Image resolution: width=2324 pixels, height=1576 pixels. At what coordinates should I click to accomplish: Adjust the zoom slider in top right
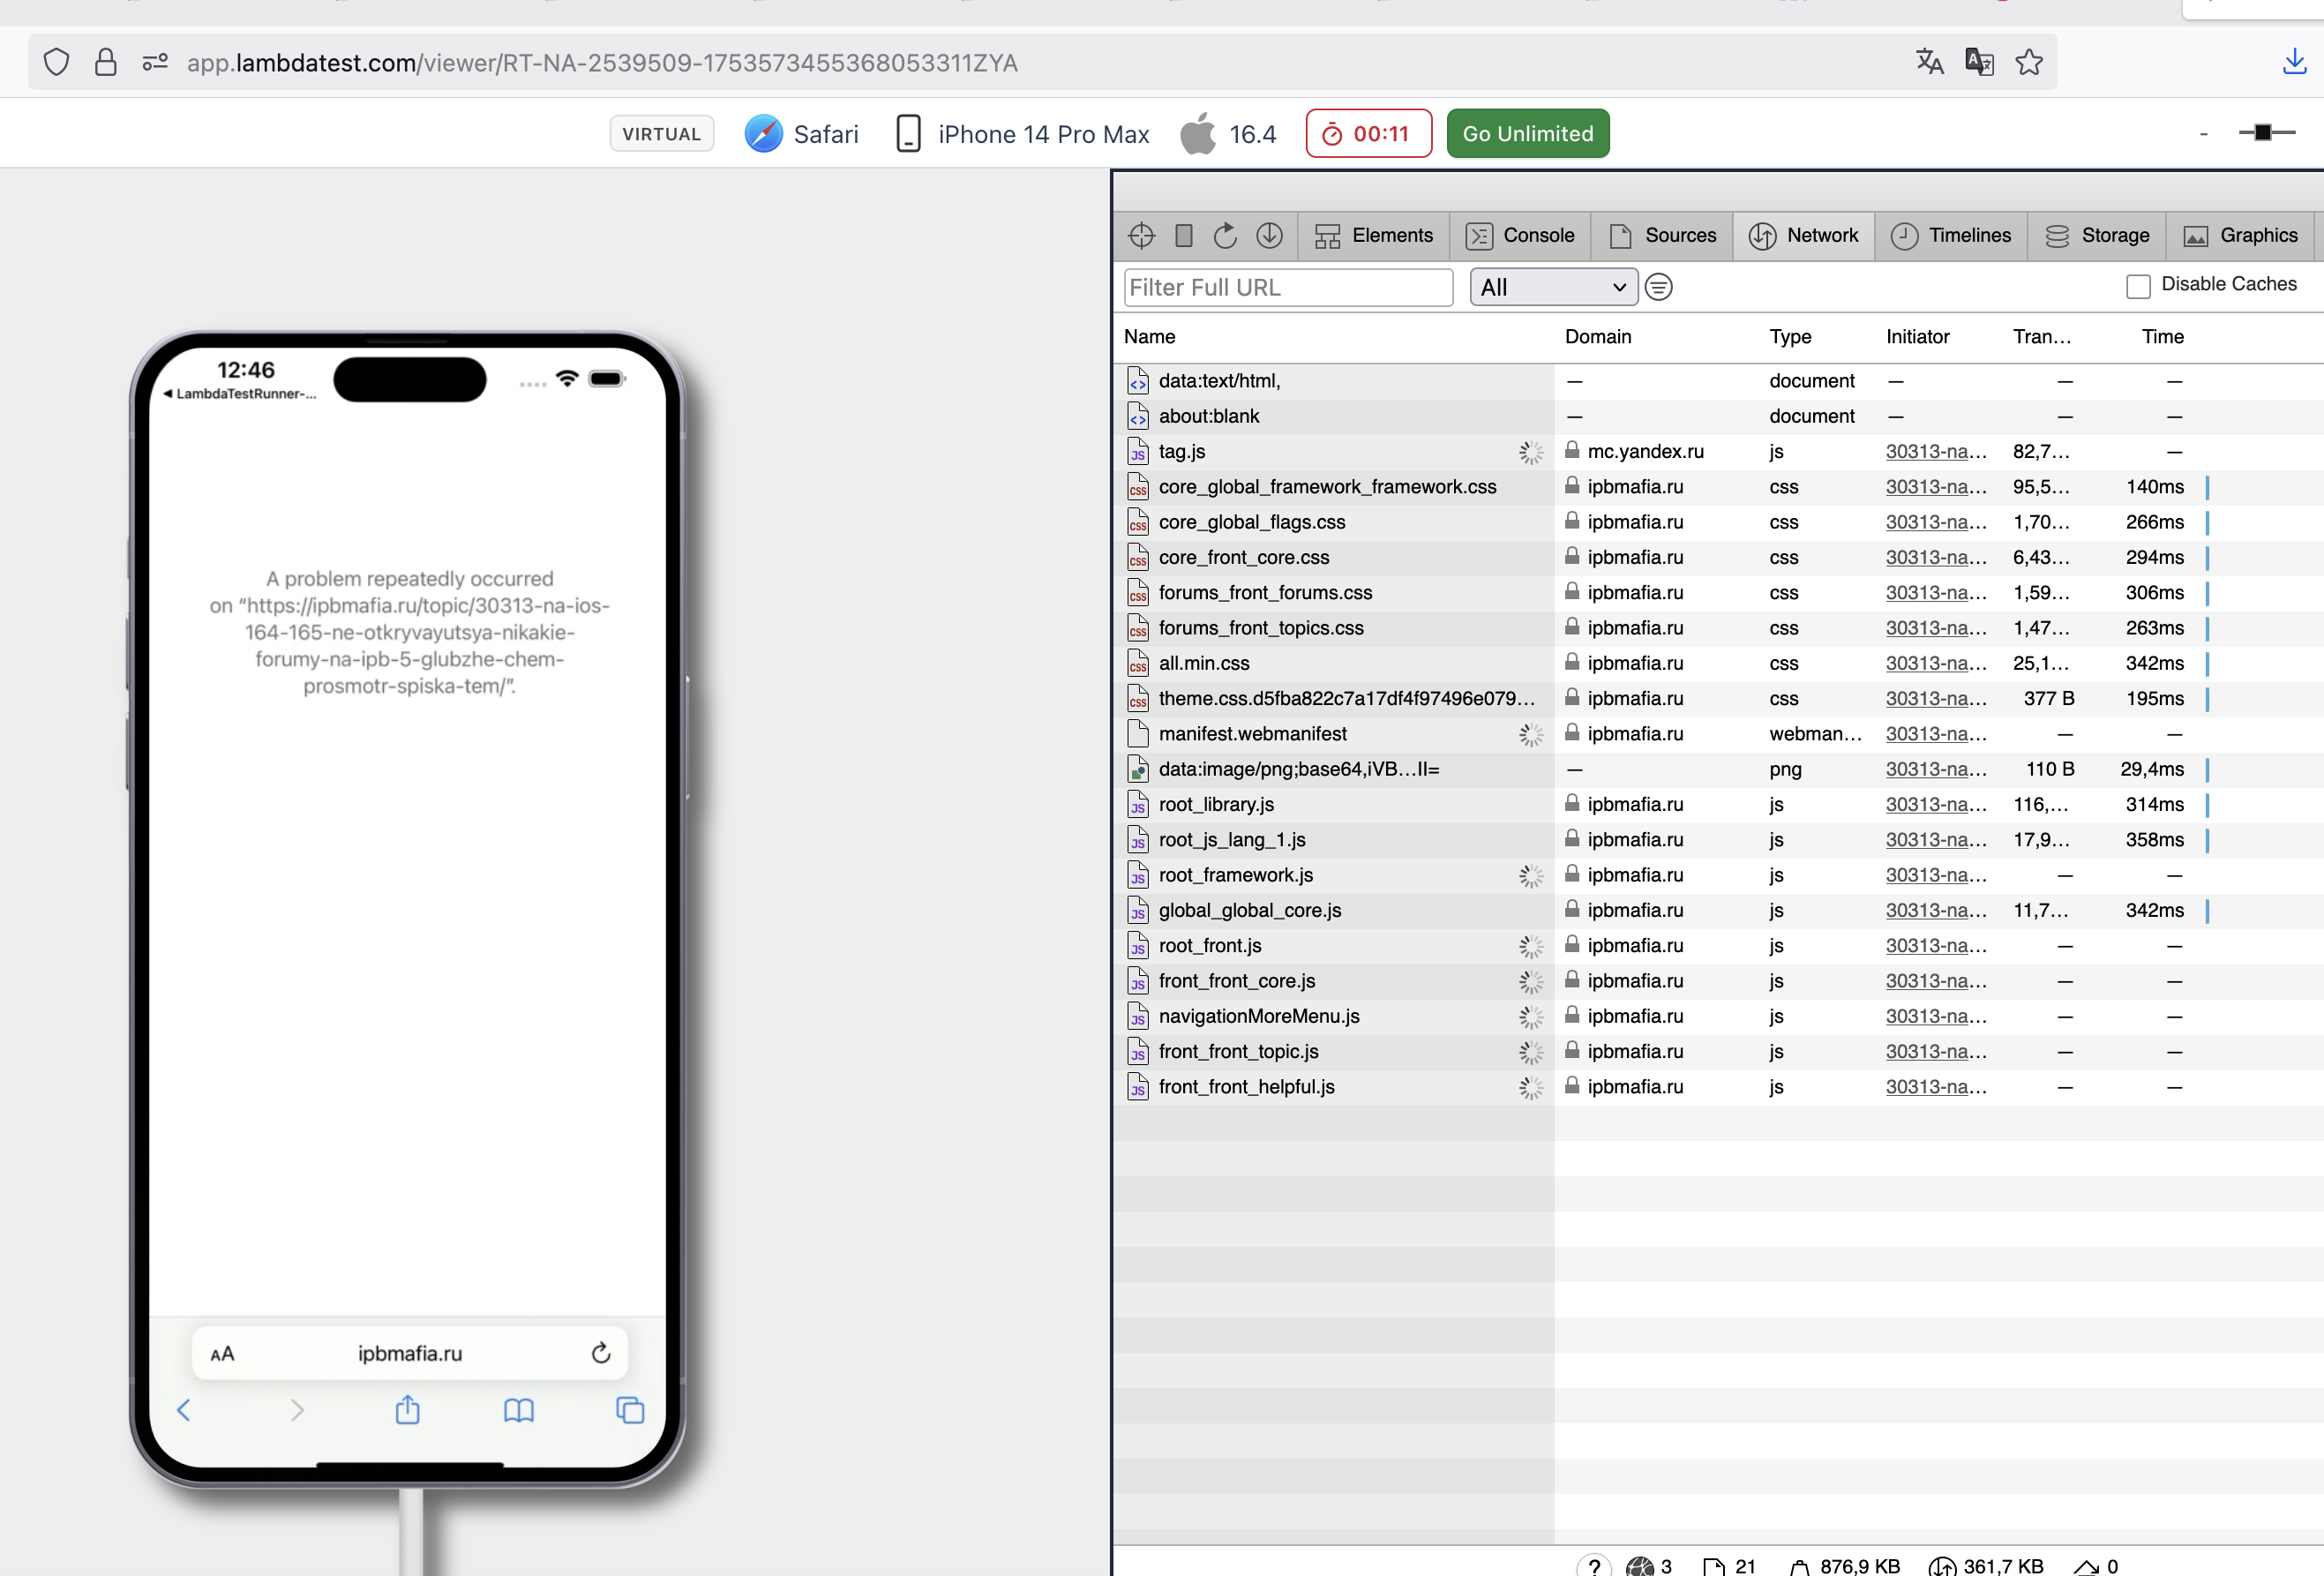(x=2264, y=133)
